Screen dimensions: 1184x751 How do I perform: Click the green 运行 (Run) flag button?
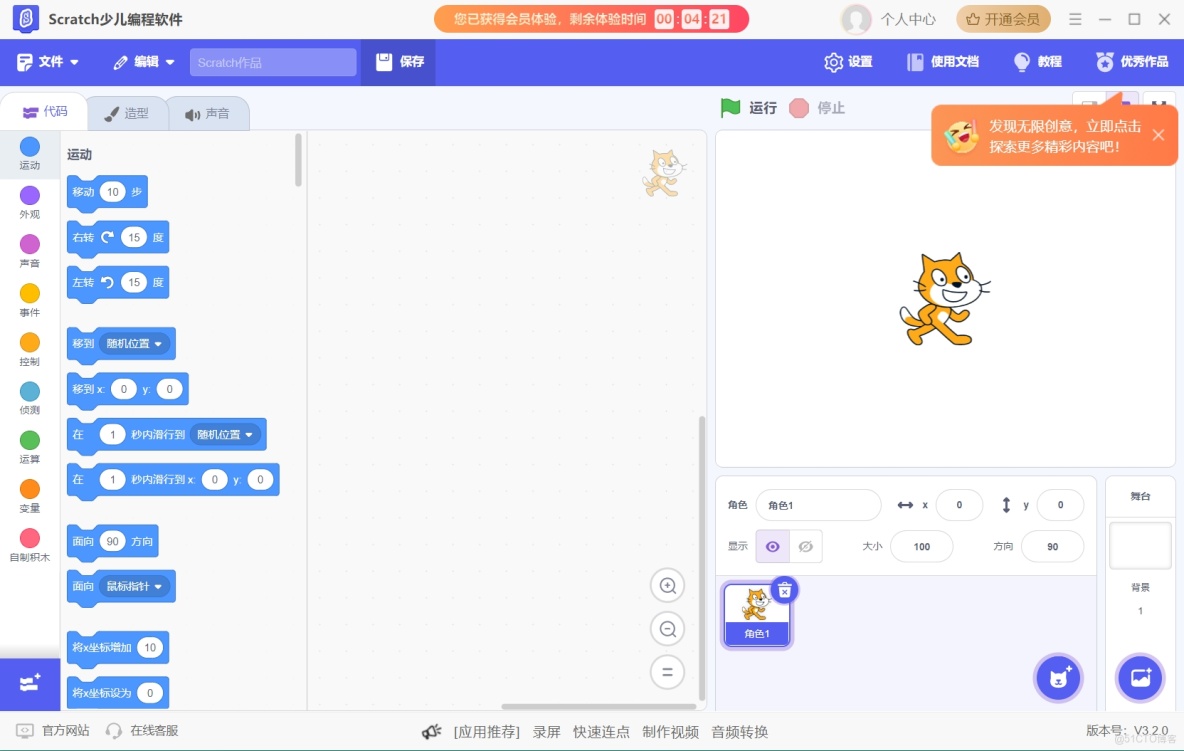point(746,108)
